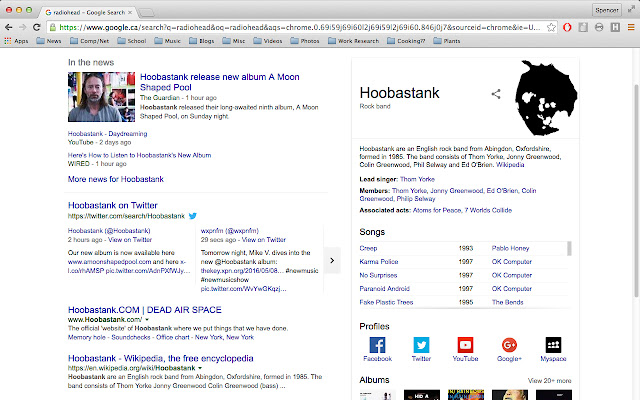The width and height of the screenshot is (640, 400).
Task: Select the Creep song row
Action: (x=463, y=248)
